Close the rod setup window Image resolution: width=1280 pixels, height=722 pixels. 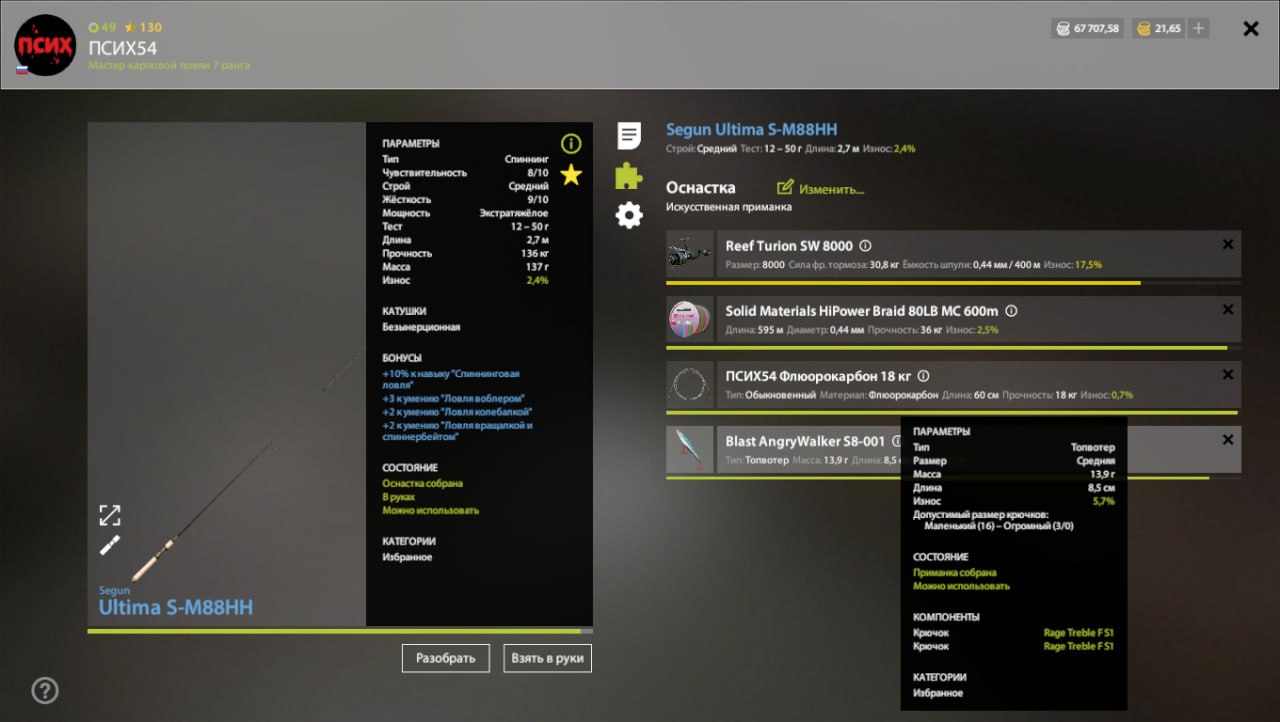click(x=1251, y=29)
